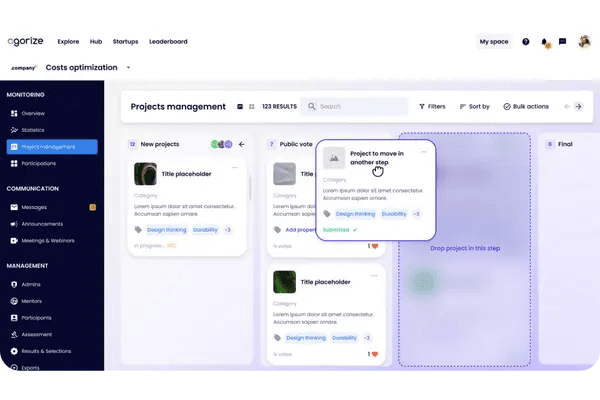Click Durability tag on lower Public vote card
600x400 pixels.
coord(344,338)
